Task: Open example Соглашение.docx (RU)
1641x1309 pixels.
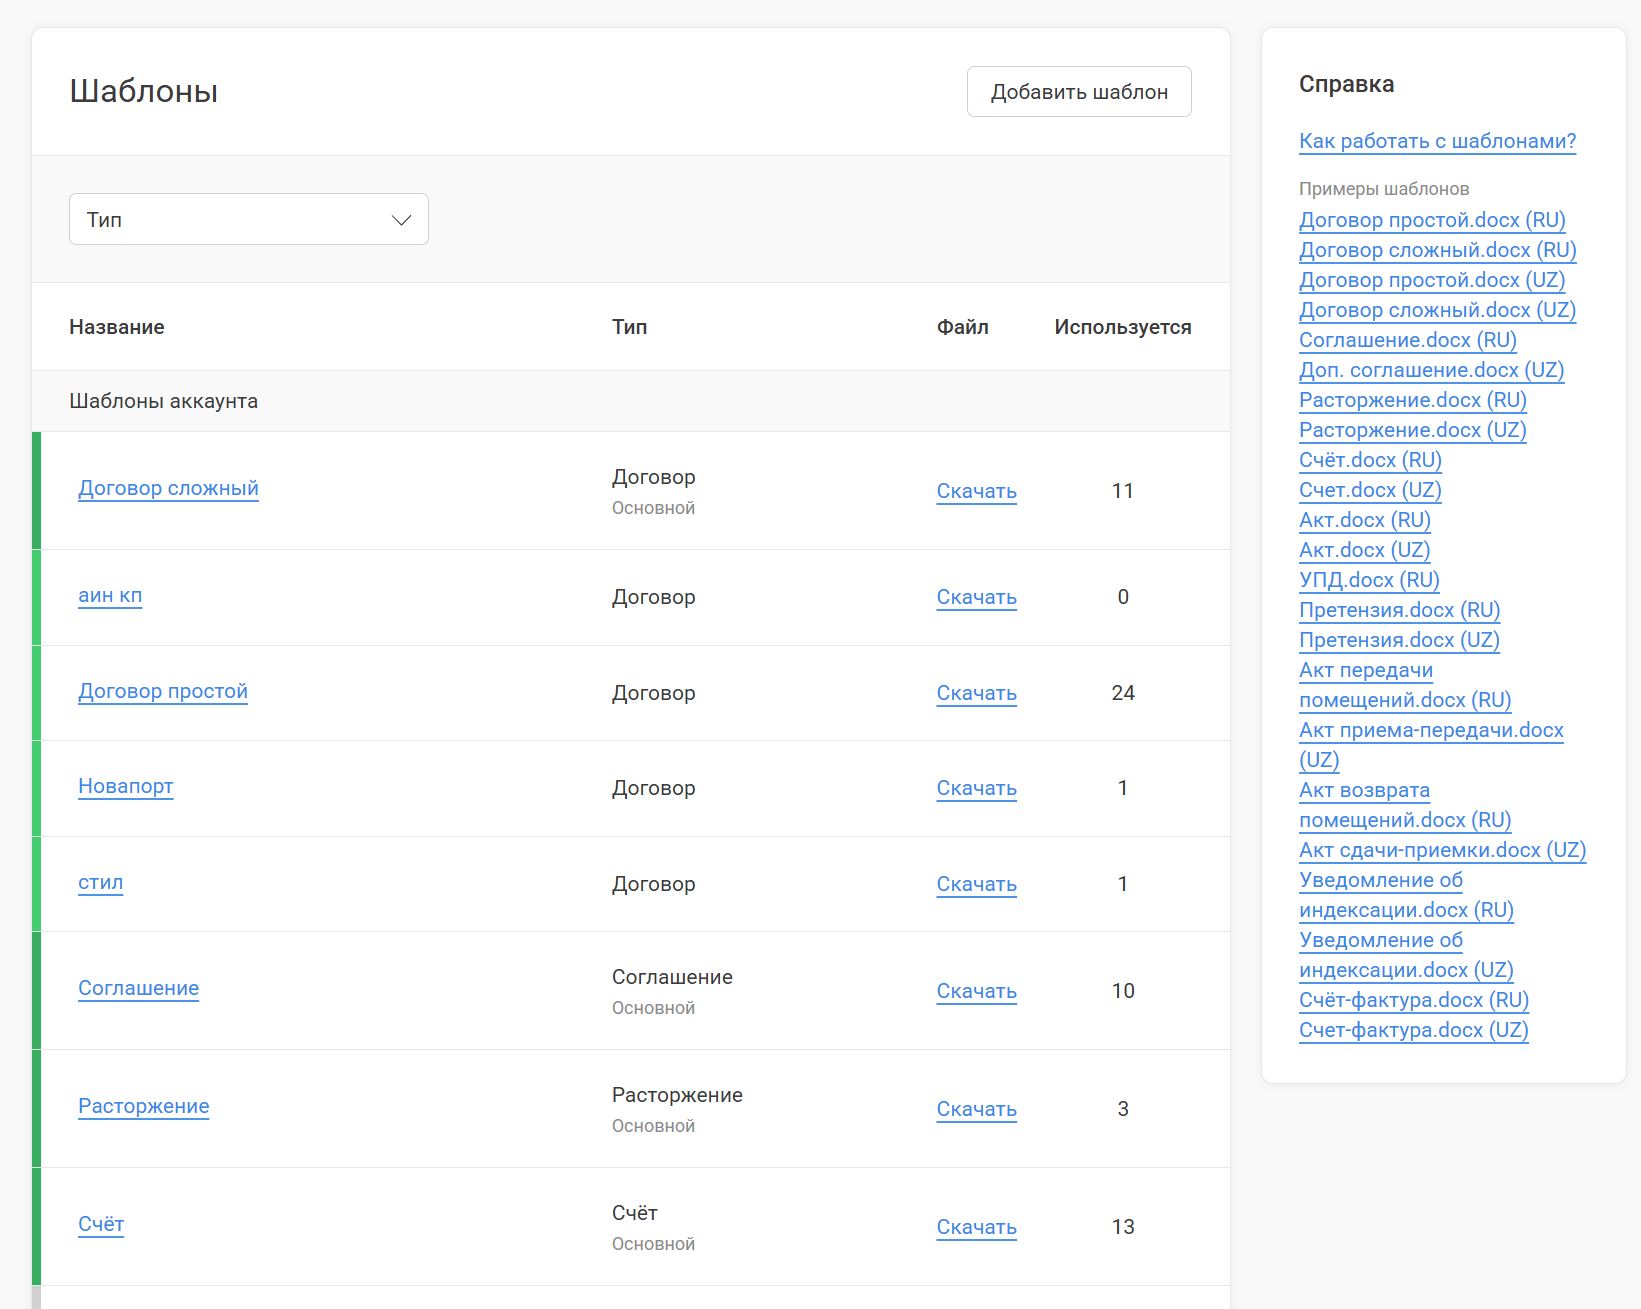Action: (x=1408, y=340)
